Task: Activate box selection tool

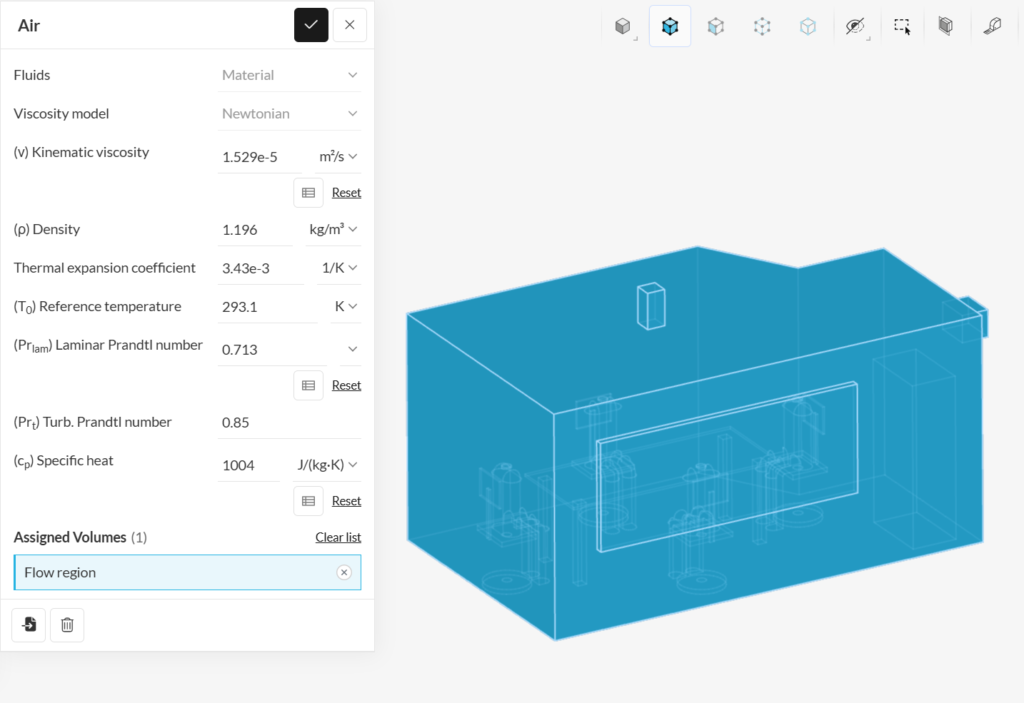Action: pos(902,26)
